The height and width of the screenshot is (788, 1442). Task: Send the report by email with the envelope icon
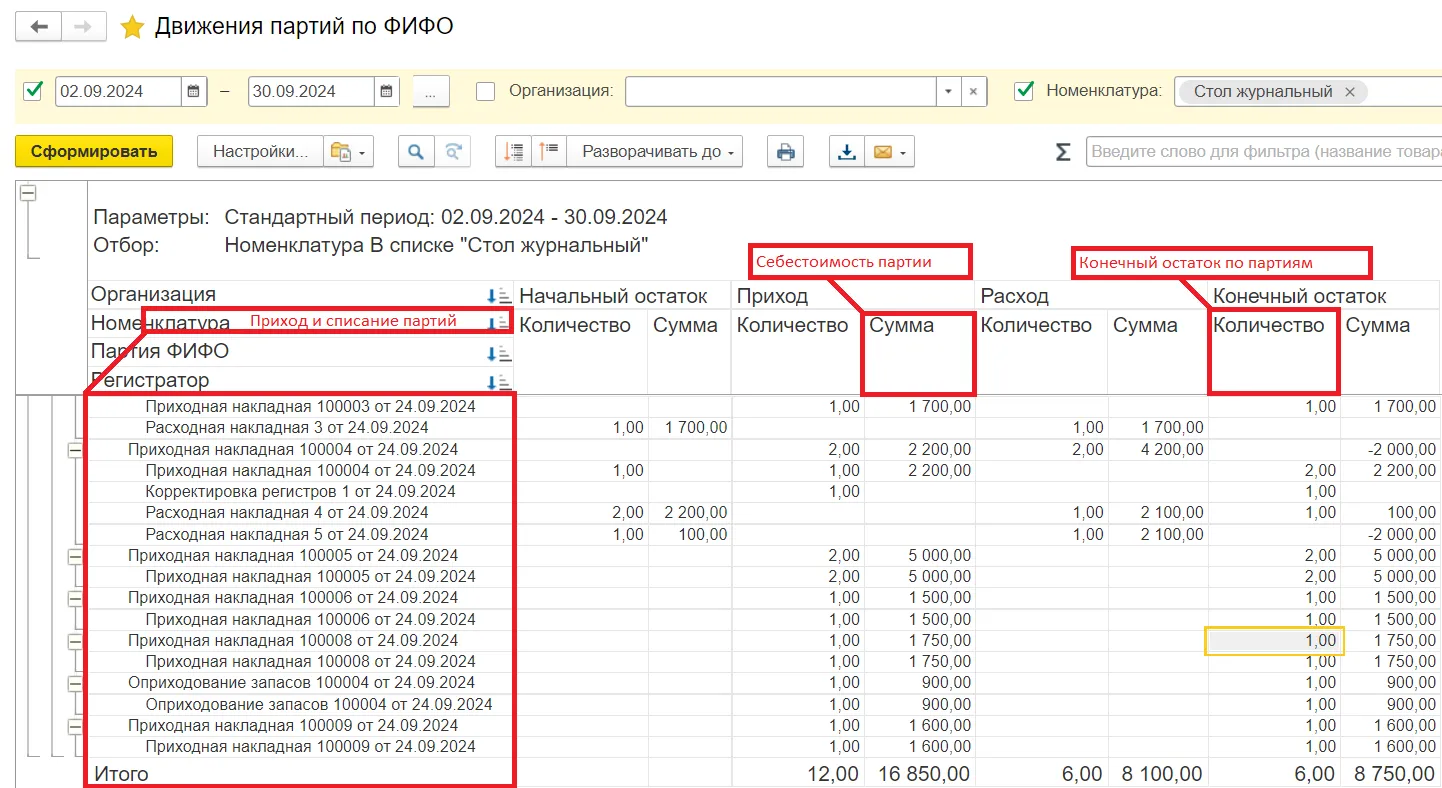(x=889, y=152)
